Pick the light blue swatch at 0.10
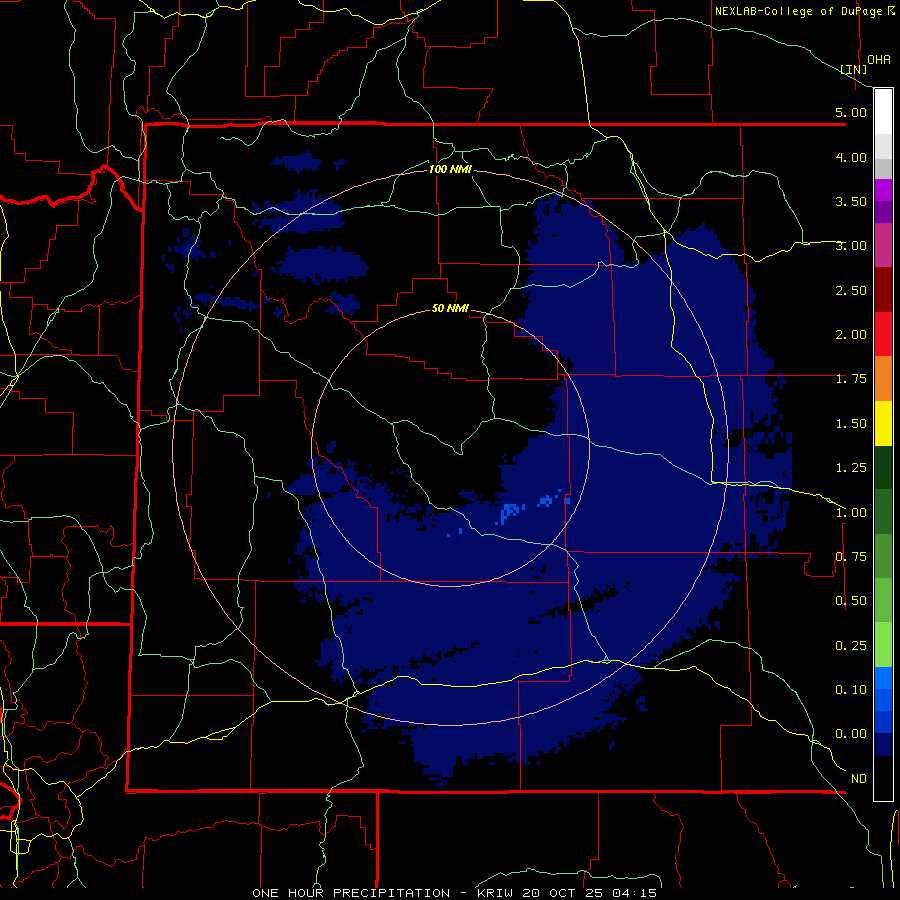The height and width of the screenshot is (900, 900). coord(883,678)
